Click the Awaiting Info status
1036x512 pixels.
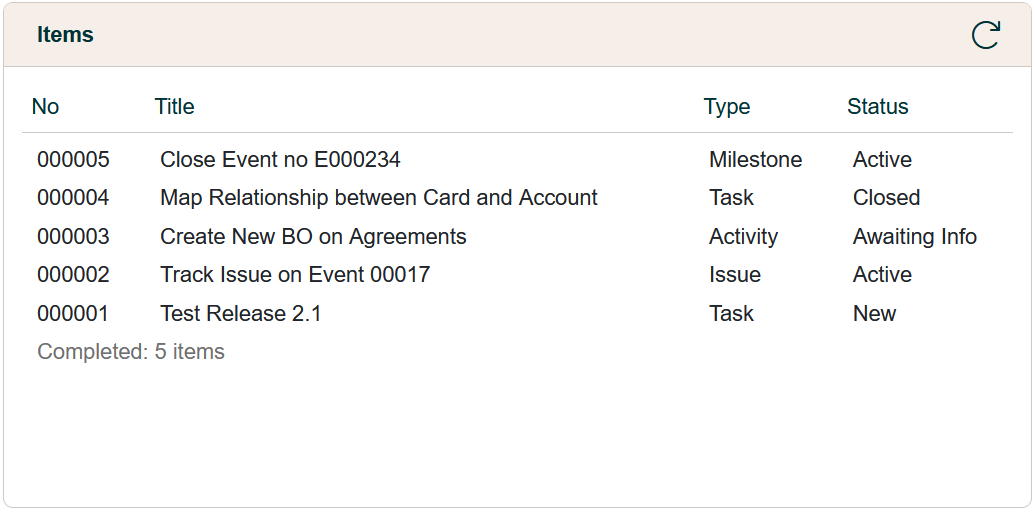[914, 237]
